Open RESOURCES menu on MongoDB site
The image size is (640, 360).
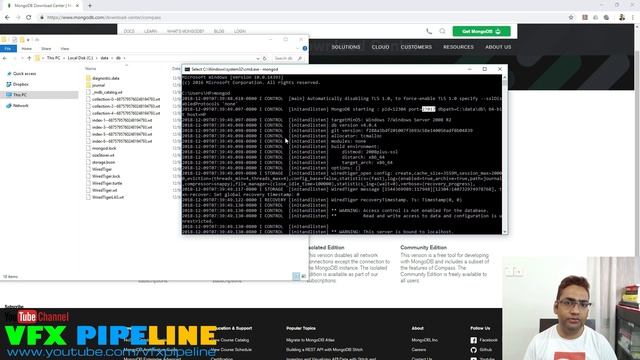(458, 47)
